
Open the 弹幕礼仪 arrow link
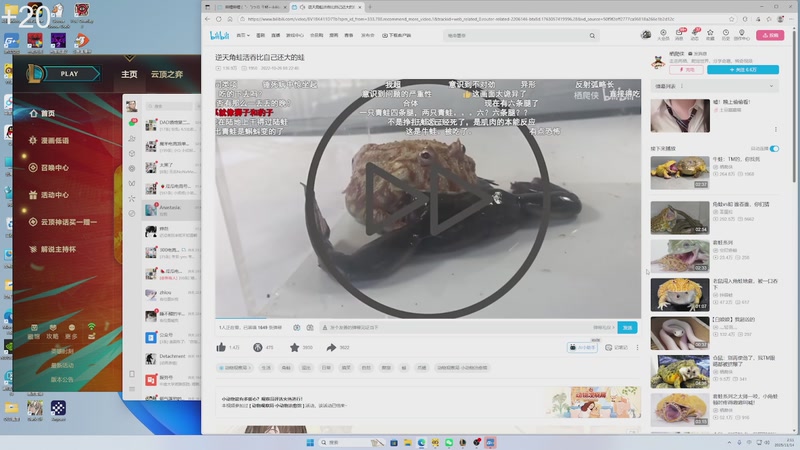[604, 328]
